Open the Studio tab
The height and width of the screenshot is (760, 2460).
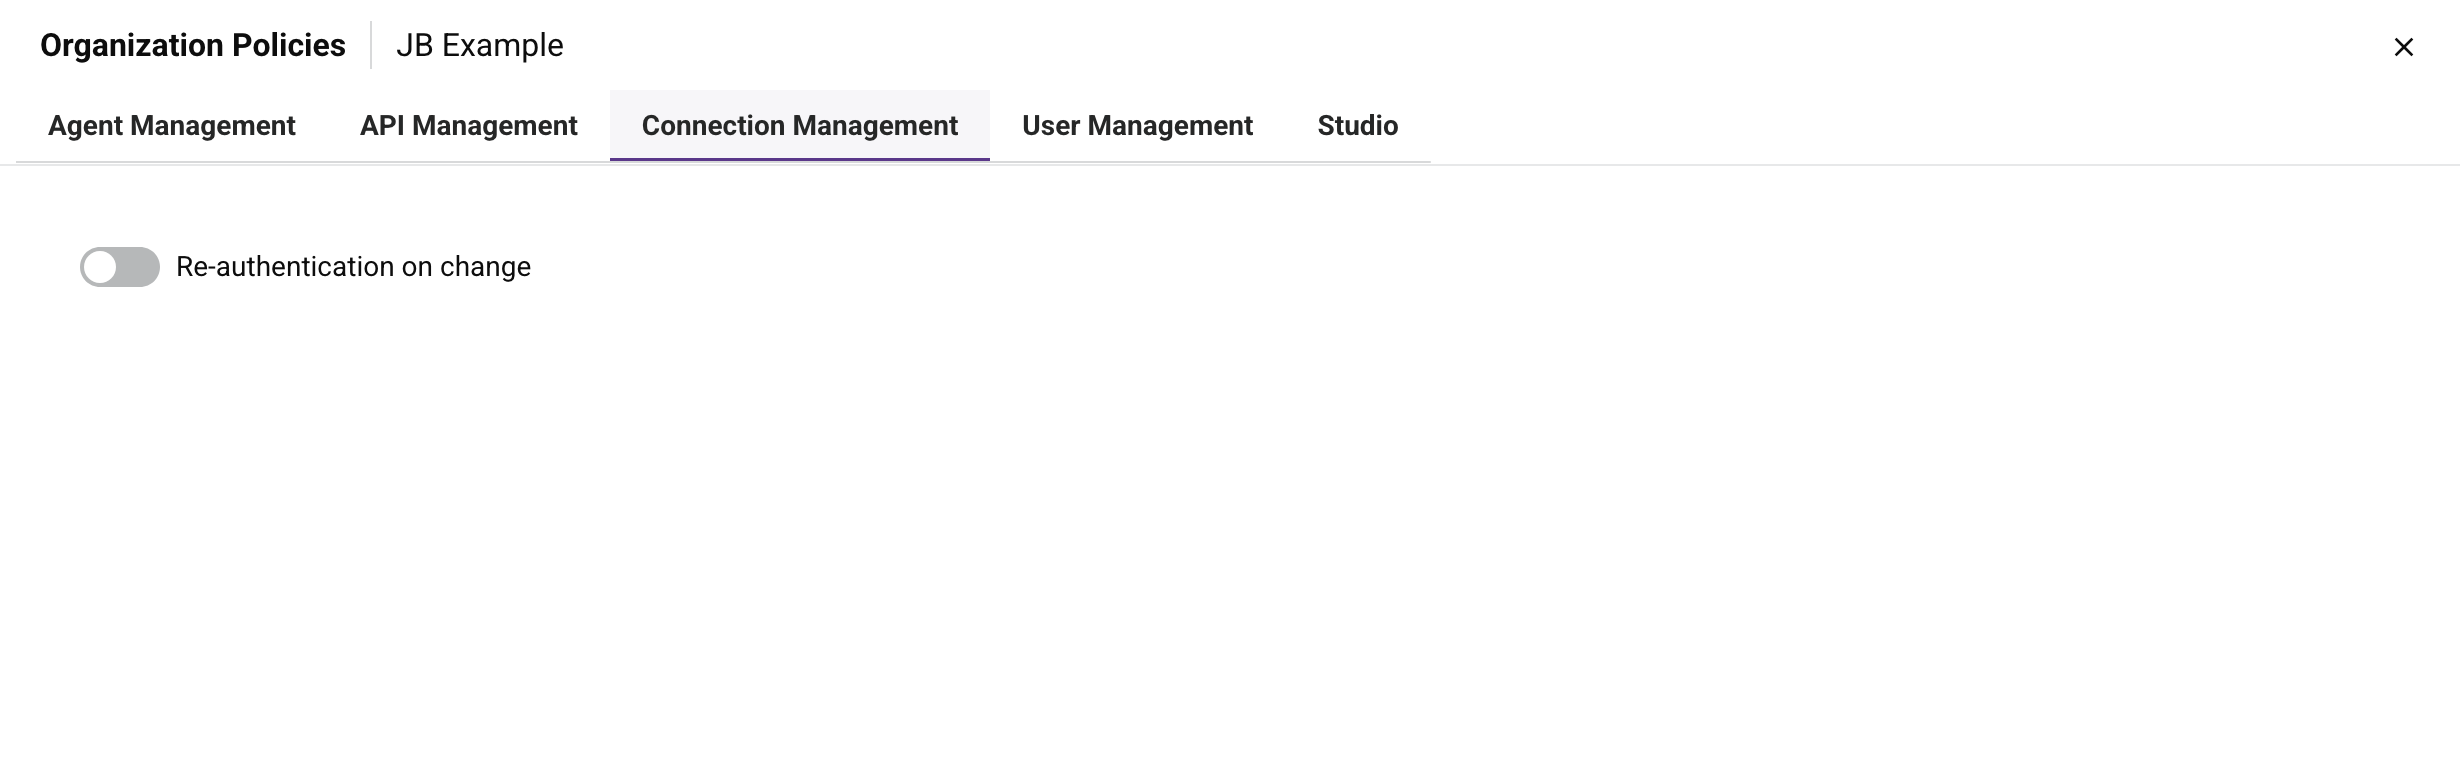1357,126
